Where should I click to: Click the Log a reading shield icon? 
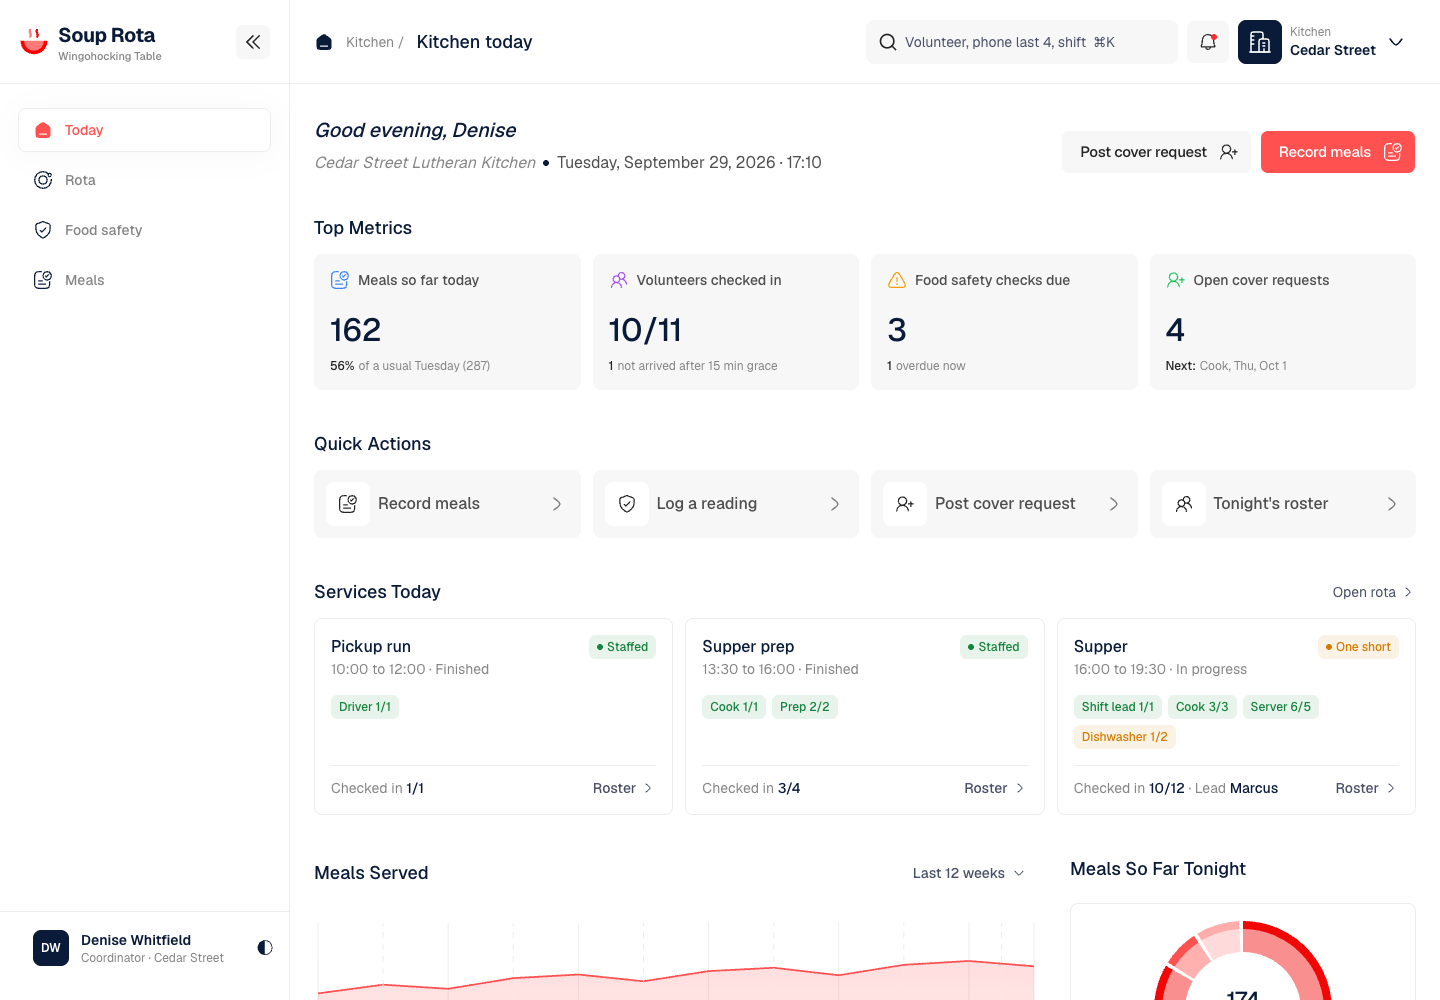tap(627, 504)
